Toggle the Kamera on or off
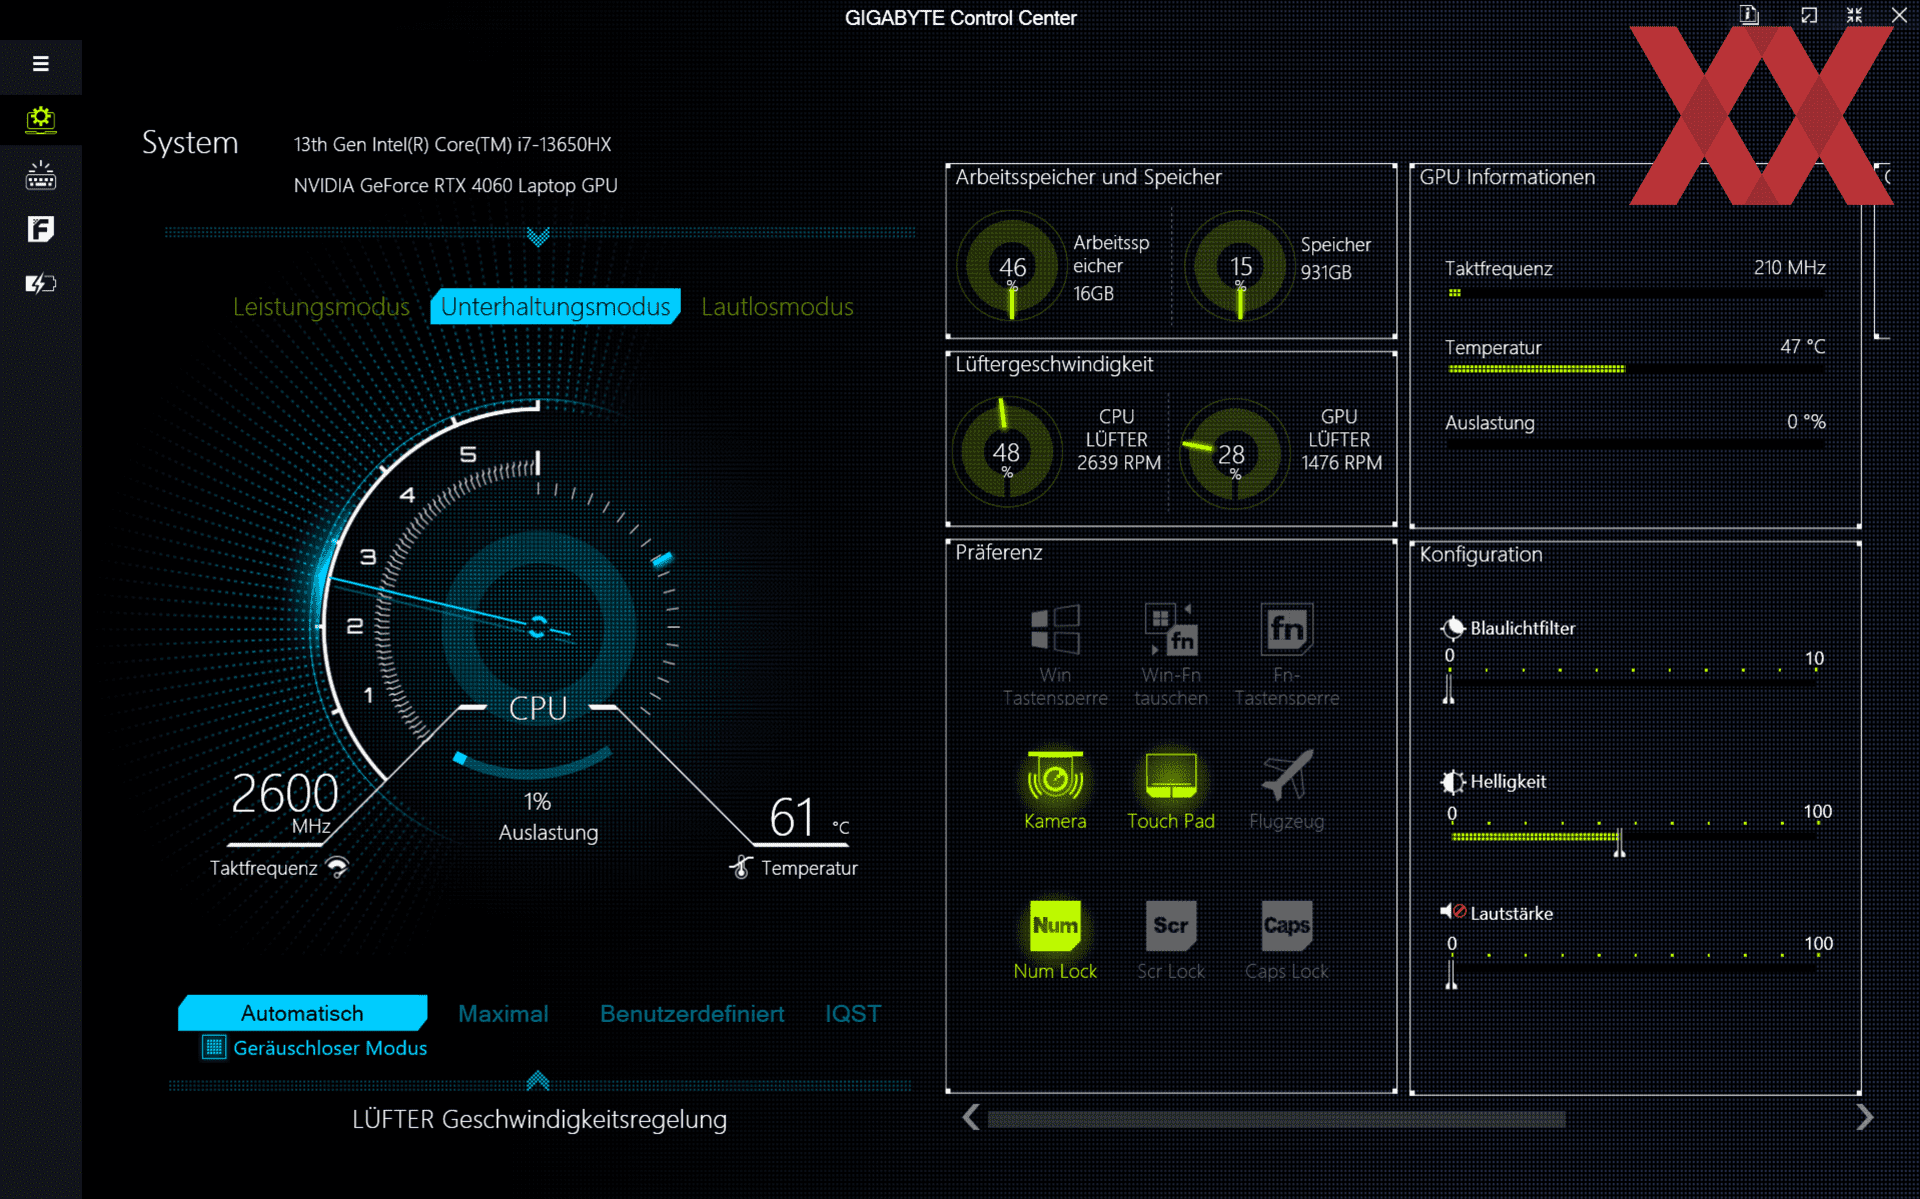The height and width of the screenshot is (1199, 1920). 1055,791
